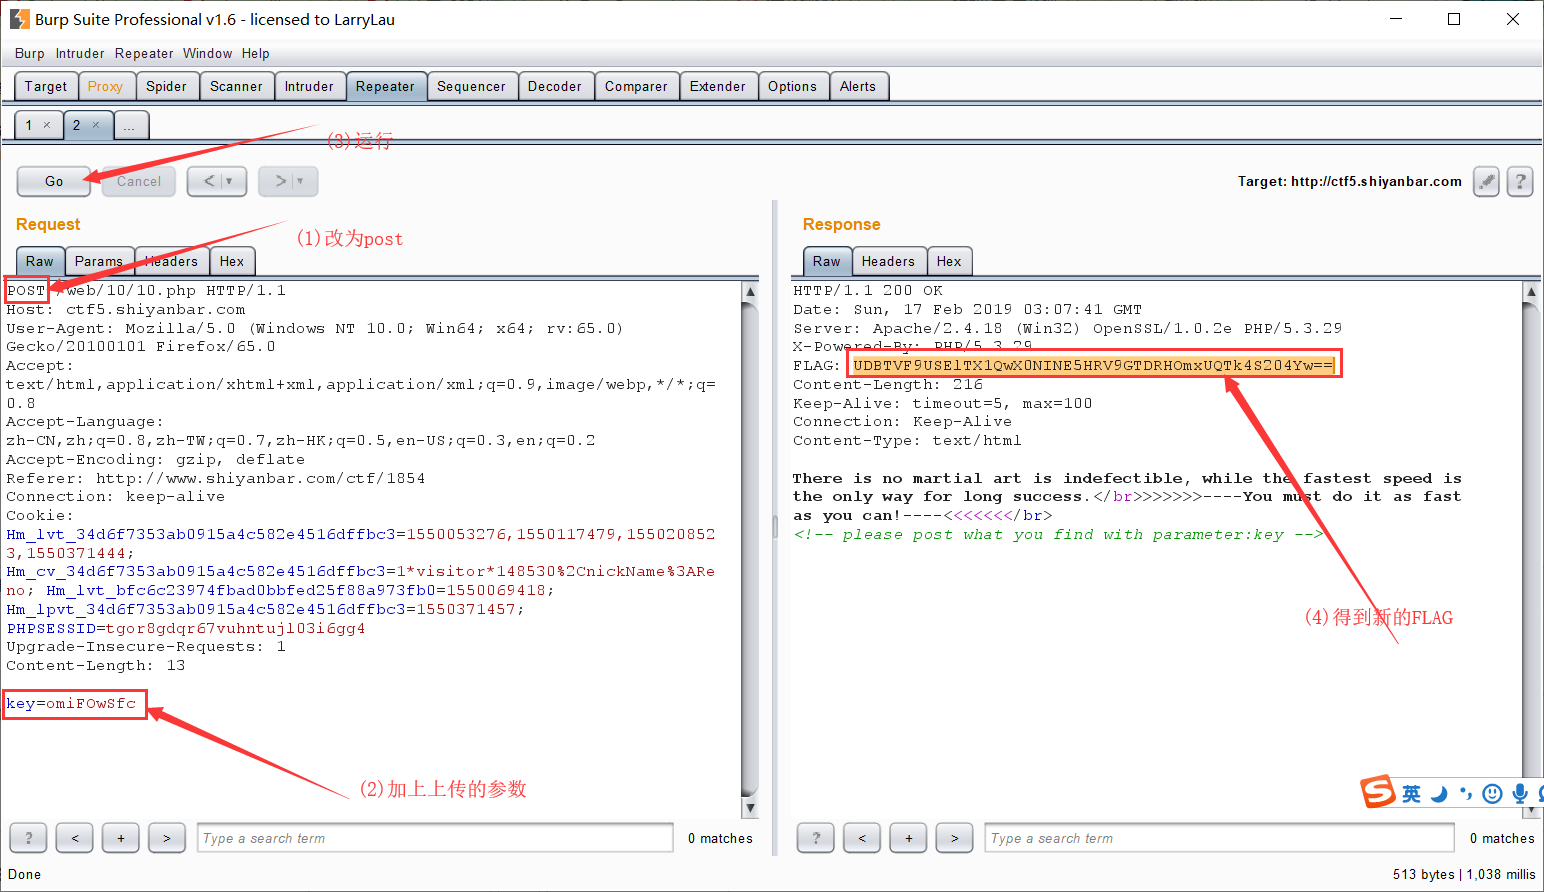Viewport: 1544px width, 892px height.
Task: Click the 'Content-Length: 13' request line
Action: (x=96, y=666)
